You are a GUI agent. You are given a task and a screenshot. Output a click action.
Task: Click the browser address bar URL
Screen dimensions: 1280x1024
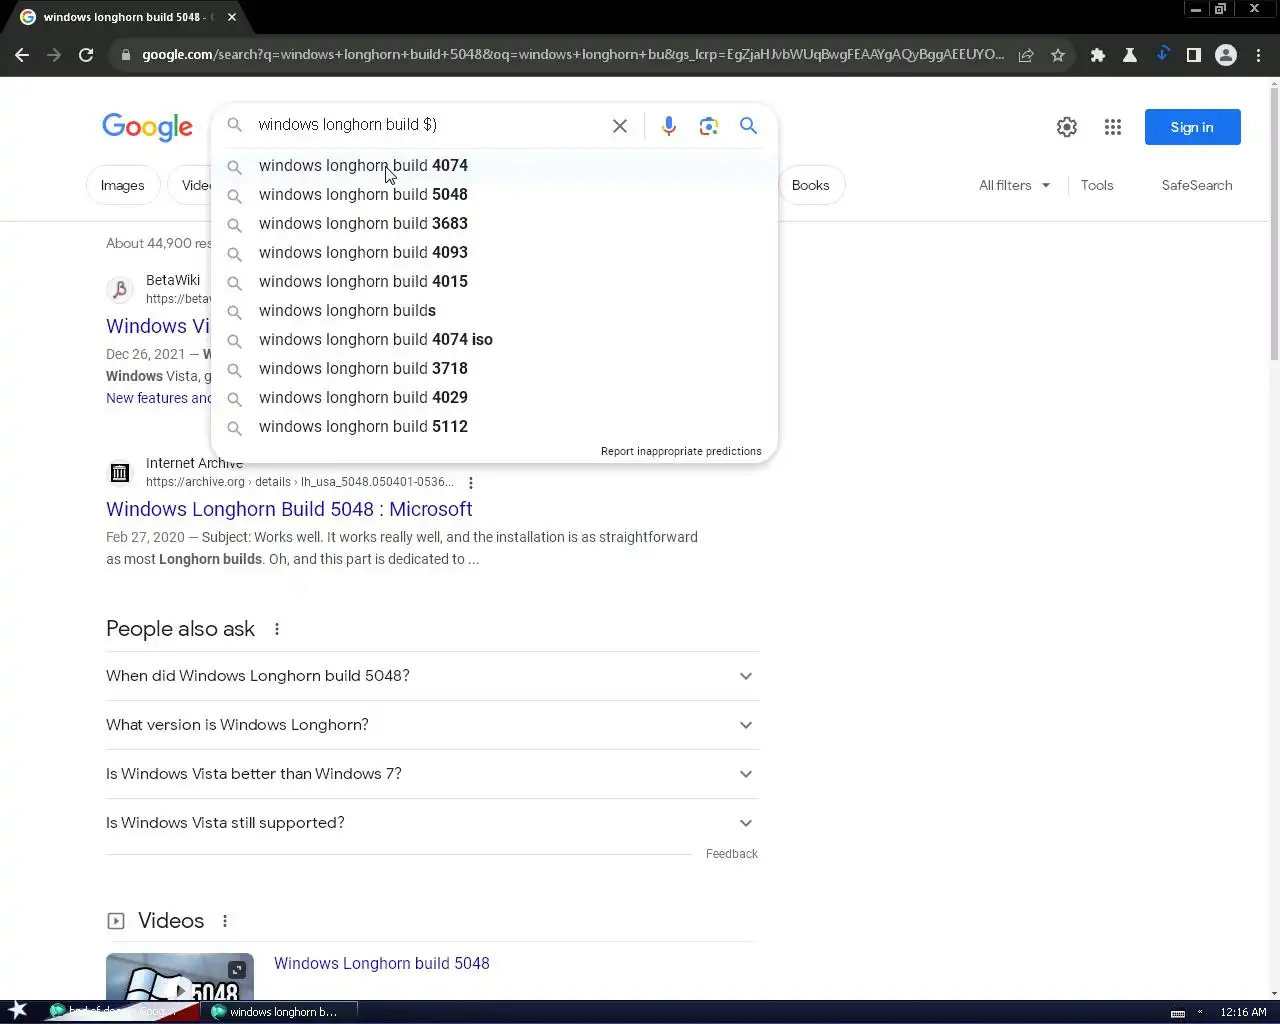coord(572,55)
